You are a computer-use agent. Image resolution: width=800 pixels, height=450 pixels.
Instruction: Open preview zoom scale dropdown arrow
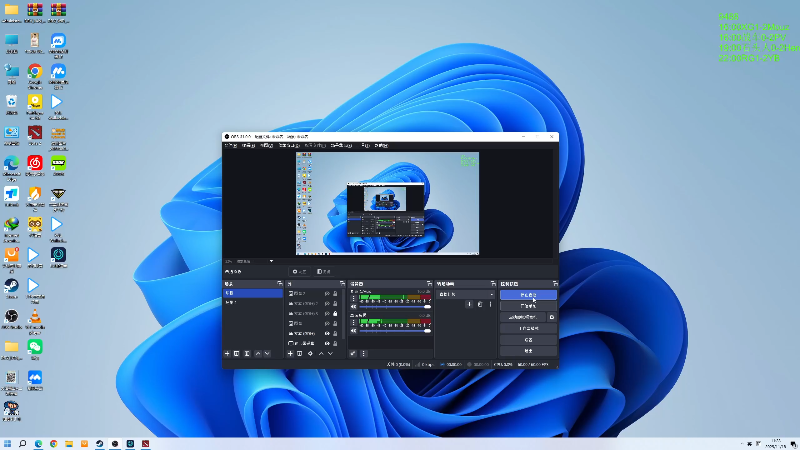point(271,261)
